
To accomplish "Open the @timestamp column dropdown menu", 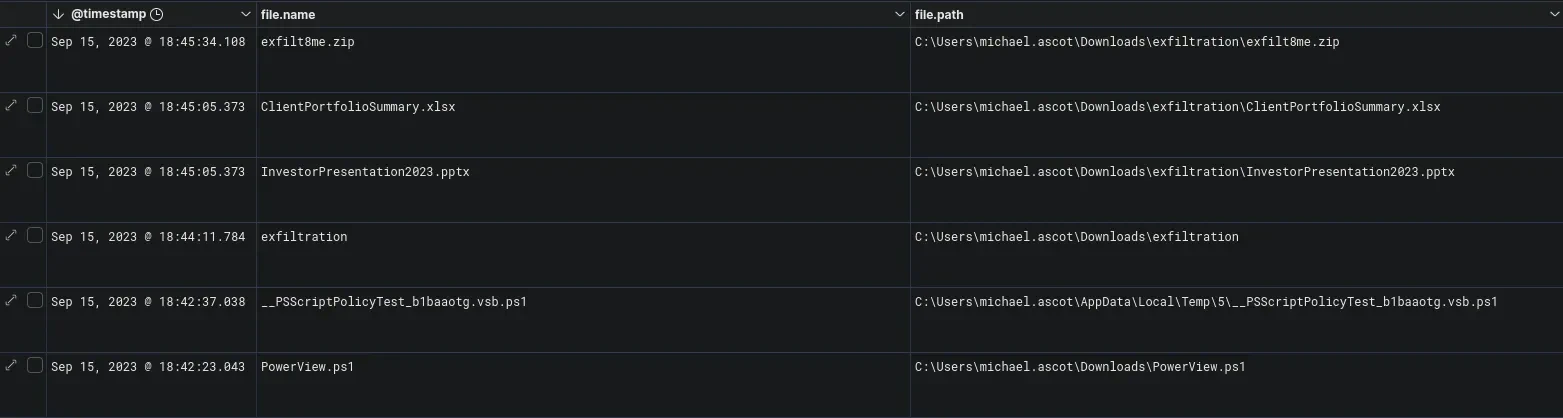I will (246, 15).
